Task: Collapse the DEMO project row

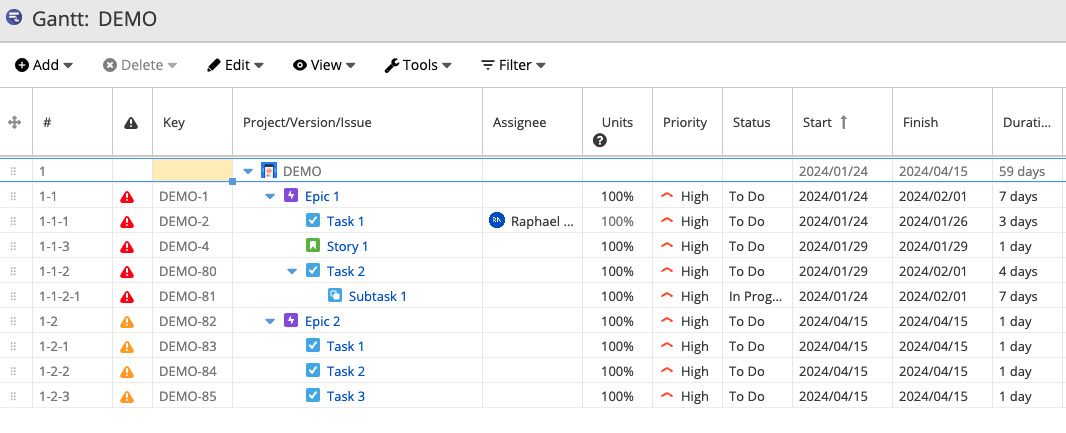Action: pos(248,172)
